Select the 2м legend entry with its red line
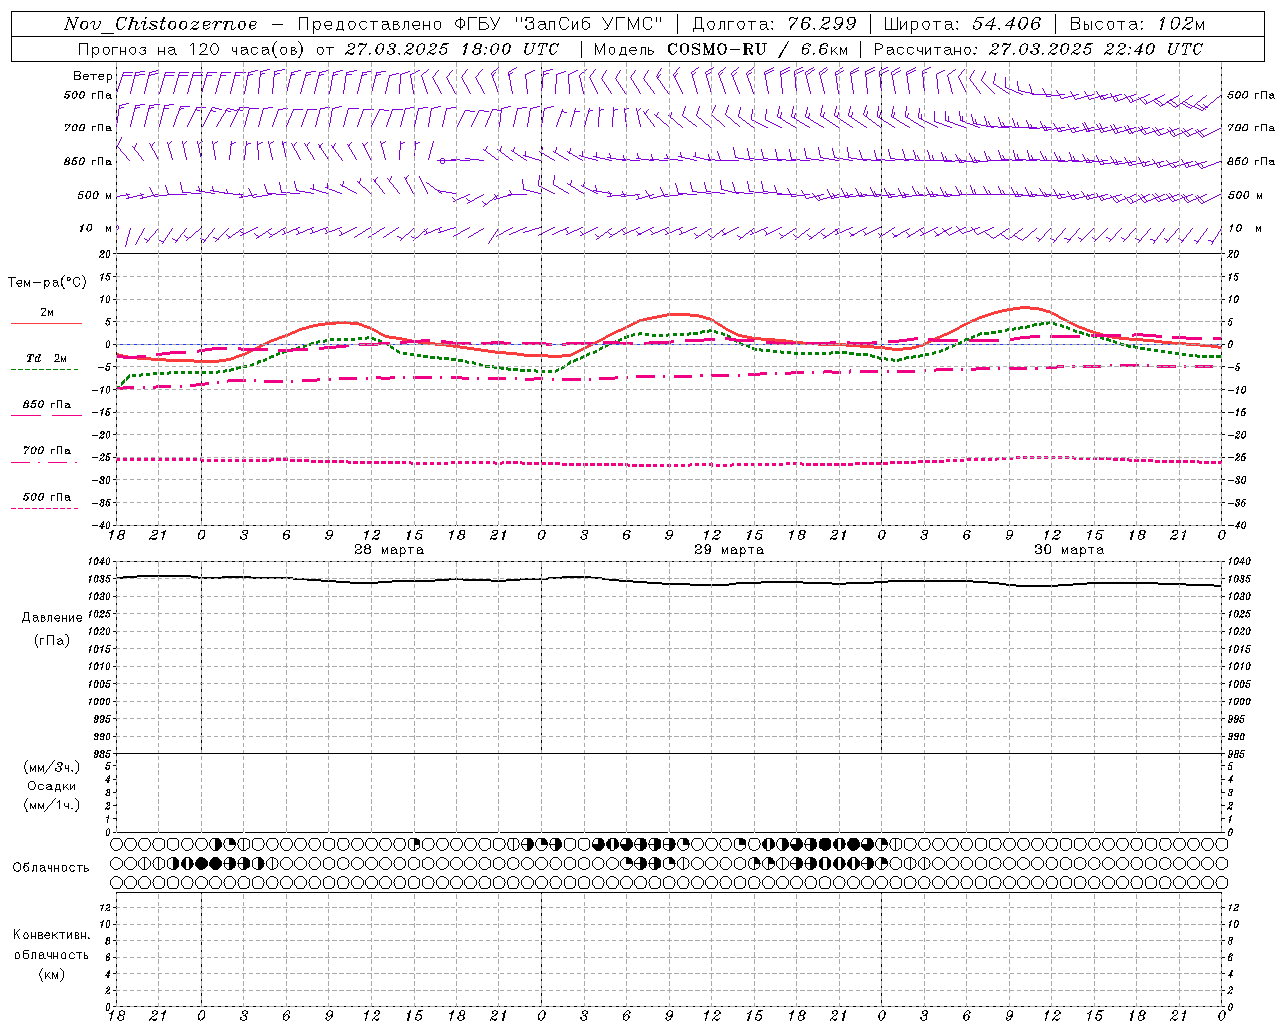Image resolution: width=1280 pixels, height=1024 pixels. (46, 318)
